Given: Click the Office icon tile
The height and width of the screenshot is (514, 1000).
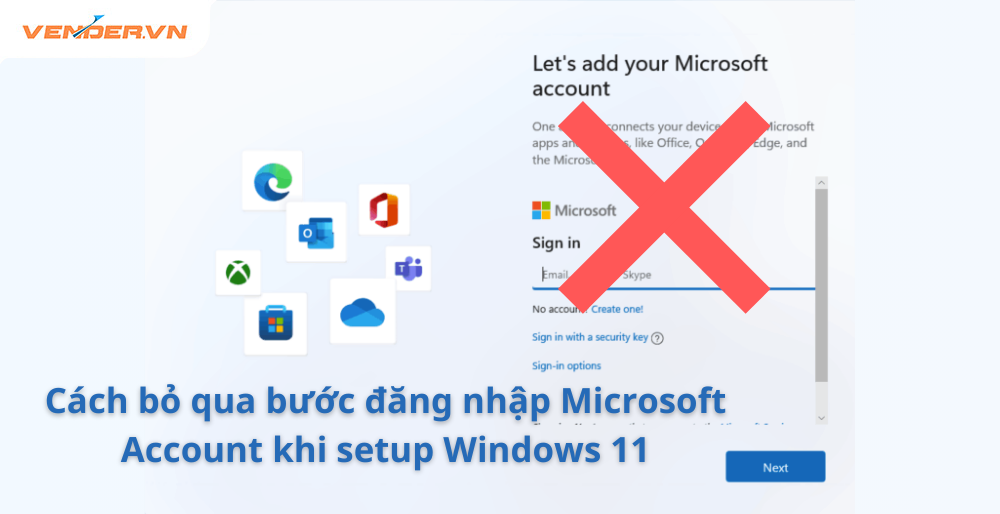Looking at the screenshot, I should pyautogui.click(x=384, y=210).
